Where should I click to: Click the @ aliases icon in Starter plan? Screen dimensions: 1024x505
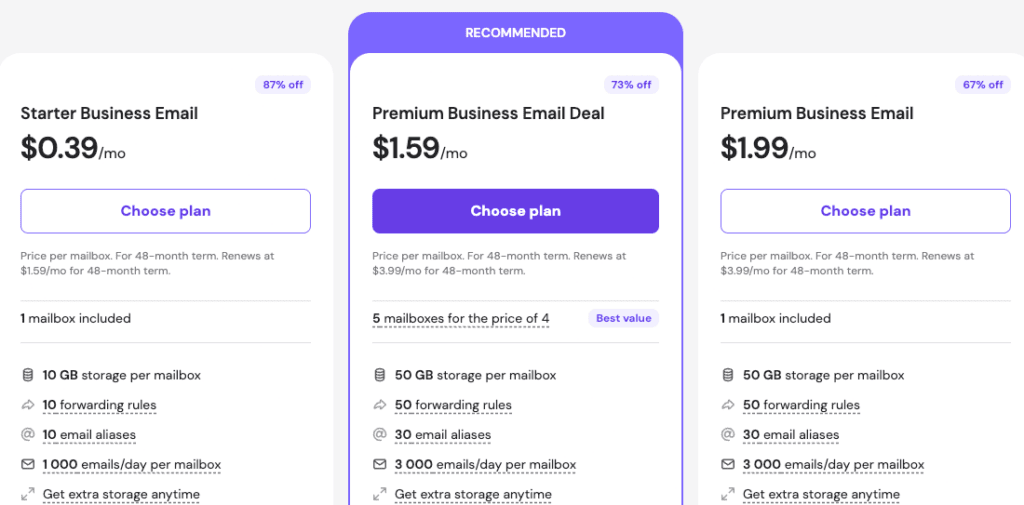tap(27, 435)
